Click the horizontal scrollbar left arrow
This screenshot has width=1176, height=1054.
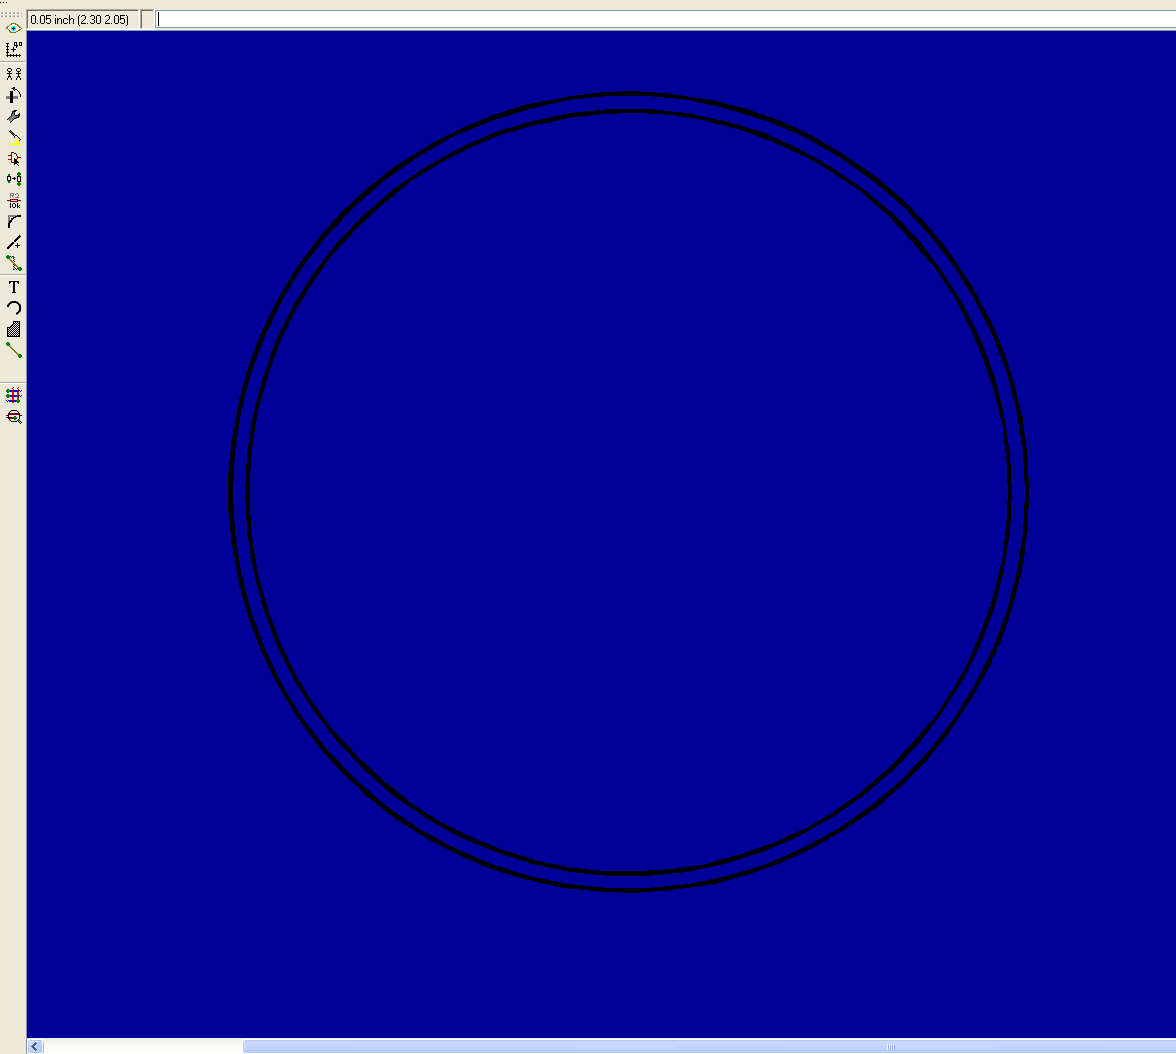tap(35, 1046)
